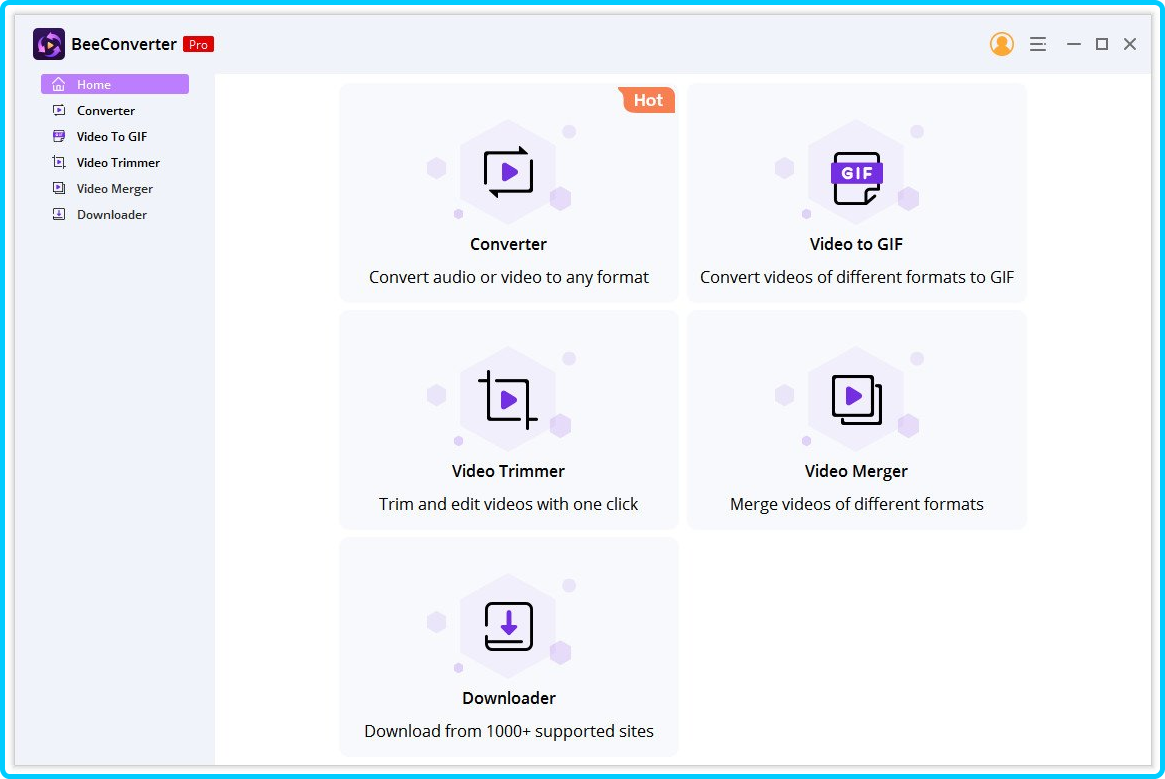This screenshot has height=779, width=1165.
Task: Select Home in the sidebar
Action: click(115, 84)
